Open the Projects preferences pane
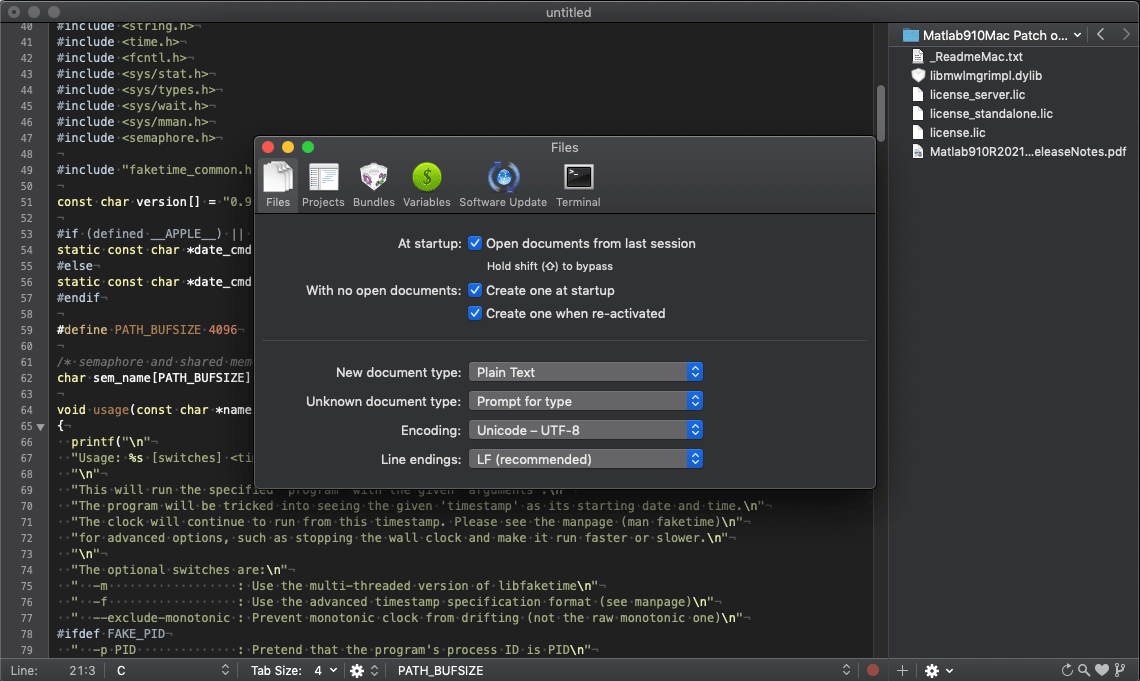Viewport: 1140px width, 681px height. [x=325, y=185]
